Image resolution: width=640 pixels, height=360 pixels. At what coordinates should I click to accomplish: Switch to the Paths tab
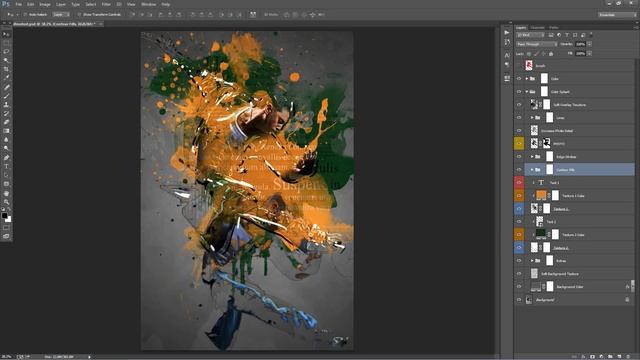tap(553, 28)
